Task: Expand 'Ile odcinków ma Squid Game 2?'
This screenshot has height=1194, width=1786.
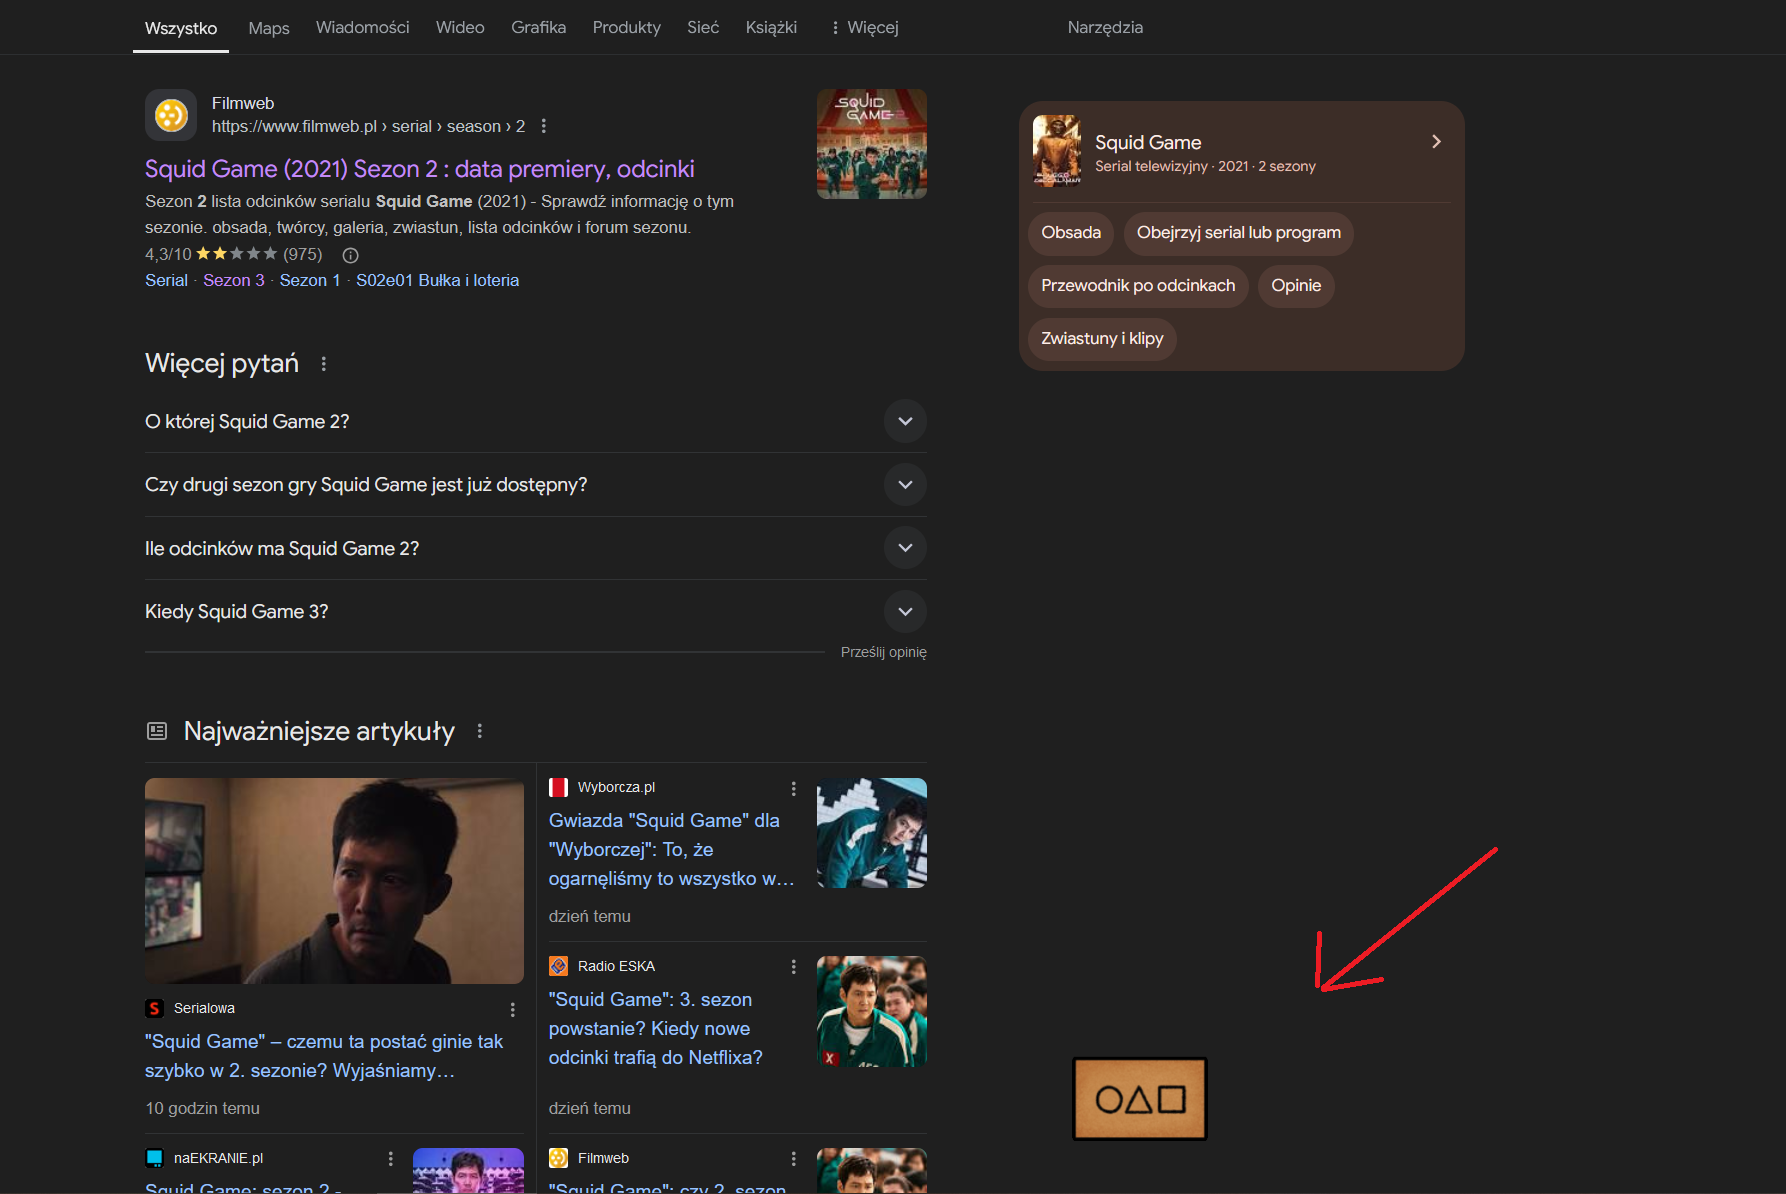Action: pyautogui.click(x=905, y=548)
